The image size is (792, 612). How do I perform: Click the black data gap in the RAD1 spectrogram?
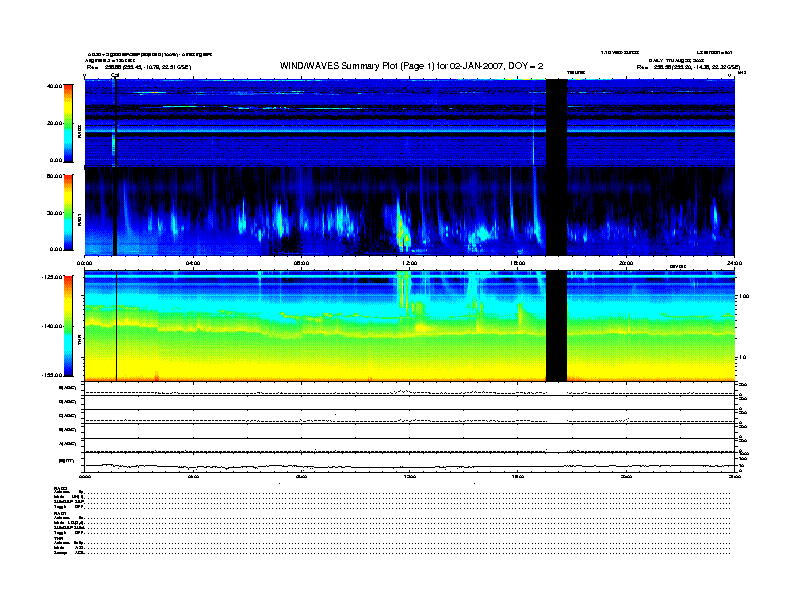(556, 211)
